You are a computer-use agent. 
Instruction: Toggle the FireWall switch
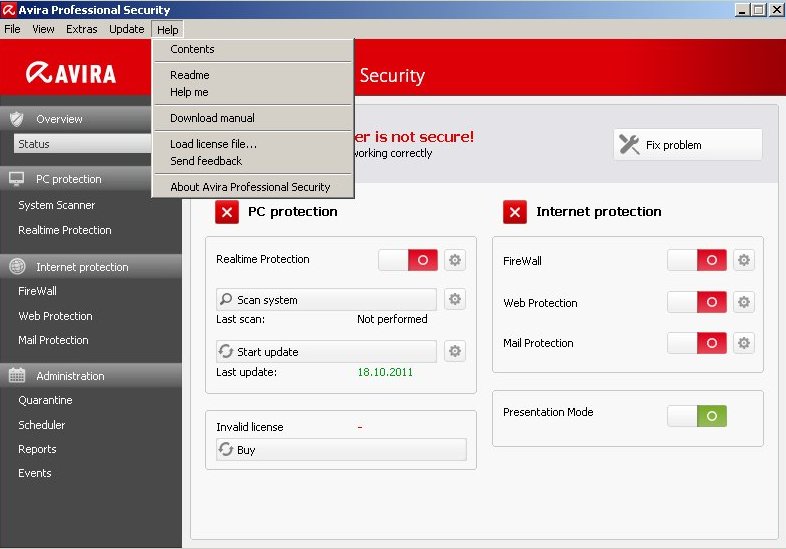coord(697,260)
